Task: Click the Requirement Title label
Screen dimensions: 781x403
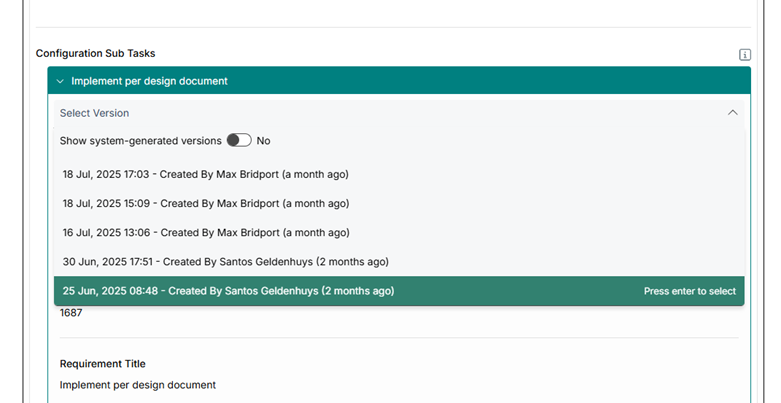Action: pos(103,364)
